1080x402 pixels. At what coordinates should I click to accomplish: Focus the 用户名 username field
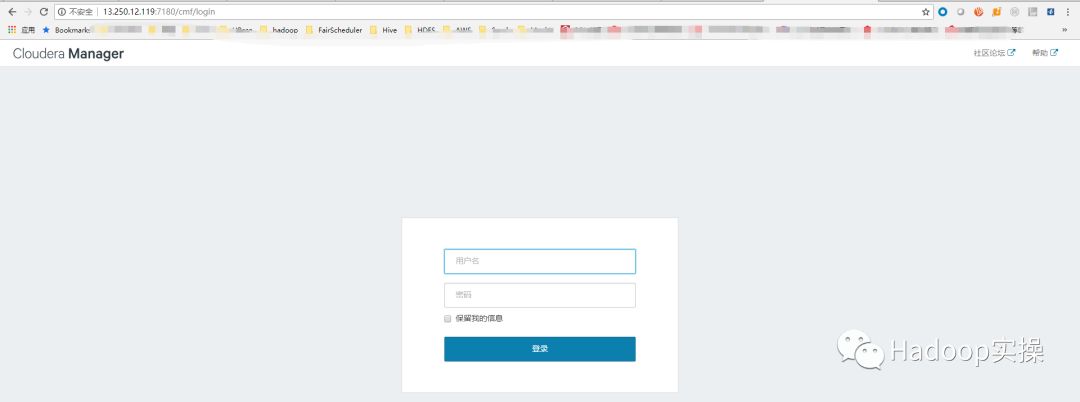pyautogui.click(x=540, y=262)
